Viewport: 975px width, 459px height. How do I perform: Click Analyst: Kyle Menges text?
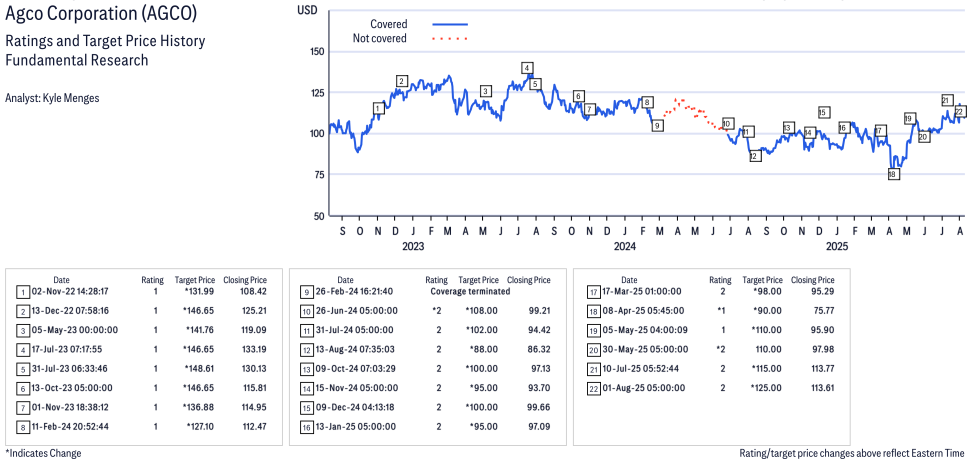click(52, 98)
